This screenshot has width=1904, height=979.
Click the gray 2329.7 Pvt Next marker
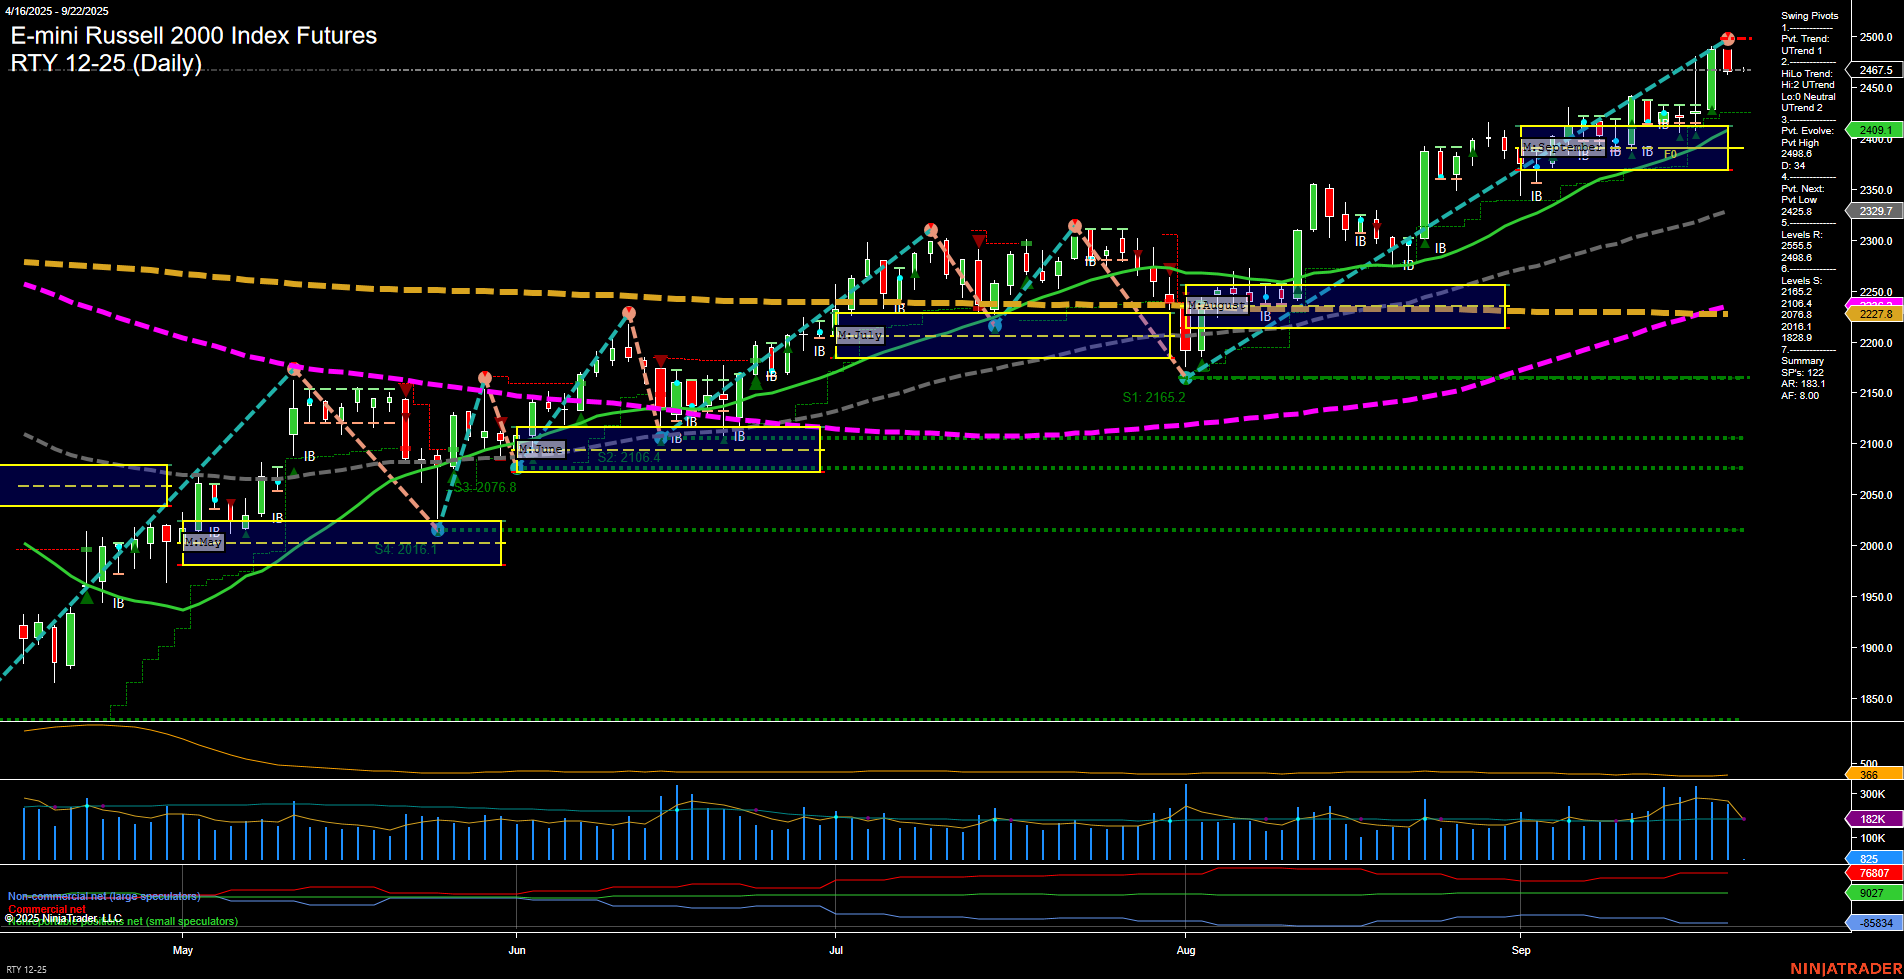[1877, 212]
